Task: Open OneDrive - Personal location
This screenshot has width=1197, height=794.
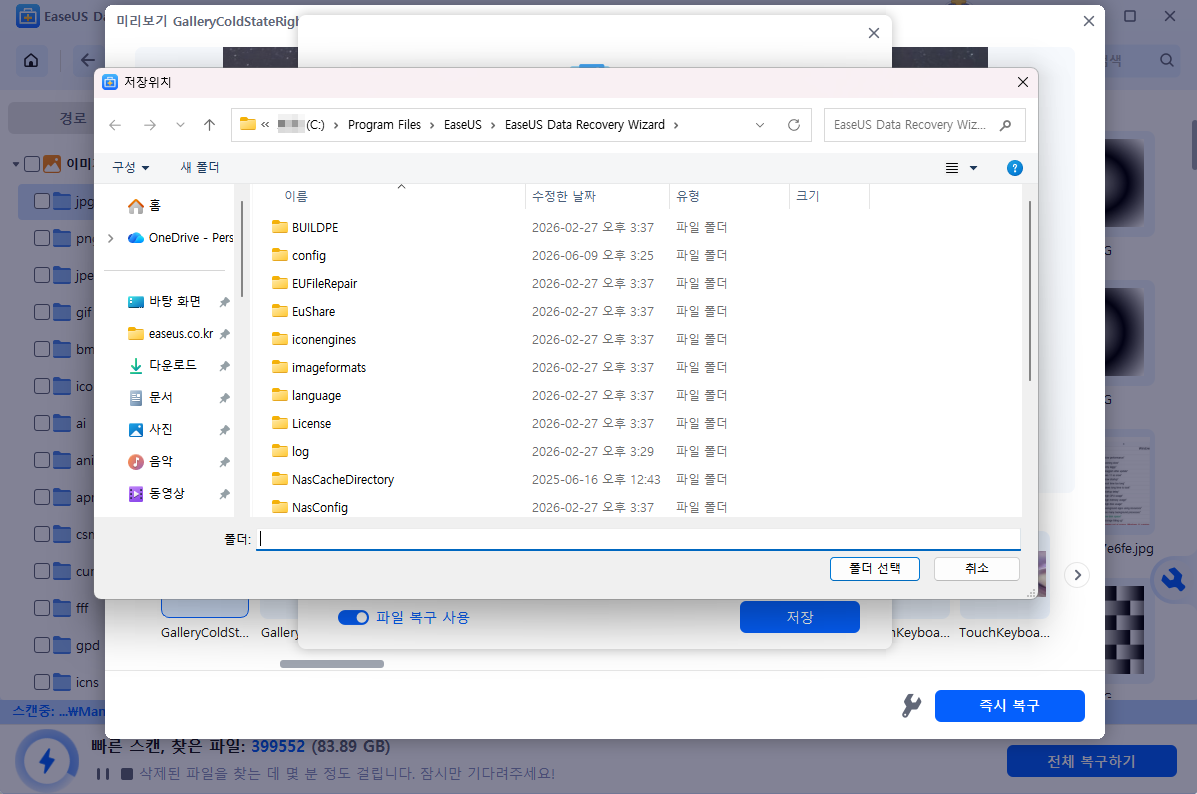Action: pos(182,237)
